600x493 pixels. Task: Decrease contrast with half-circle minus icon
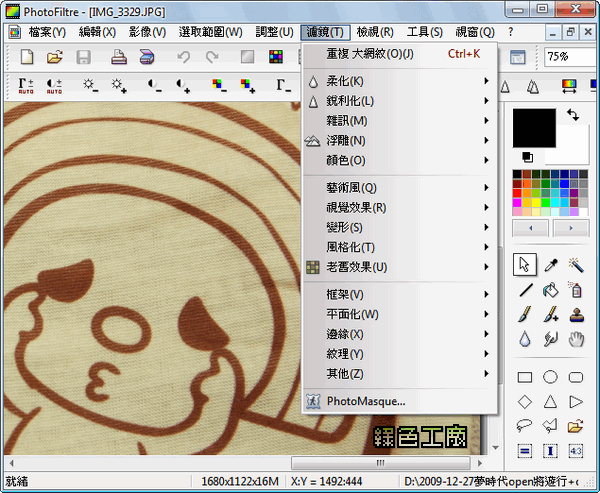coord(155,85)
